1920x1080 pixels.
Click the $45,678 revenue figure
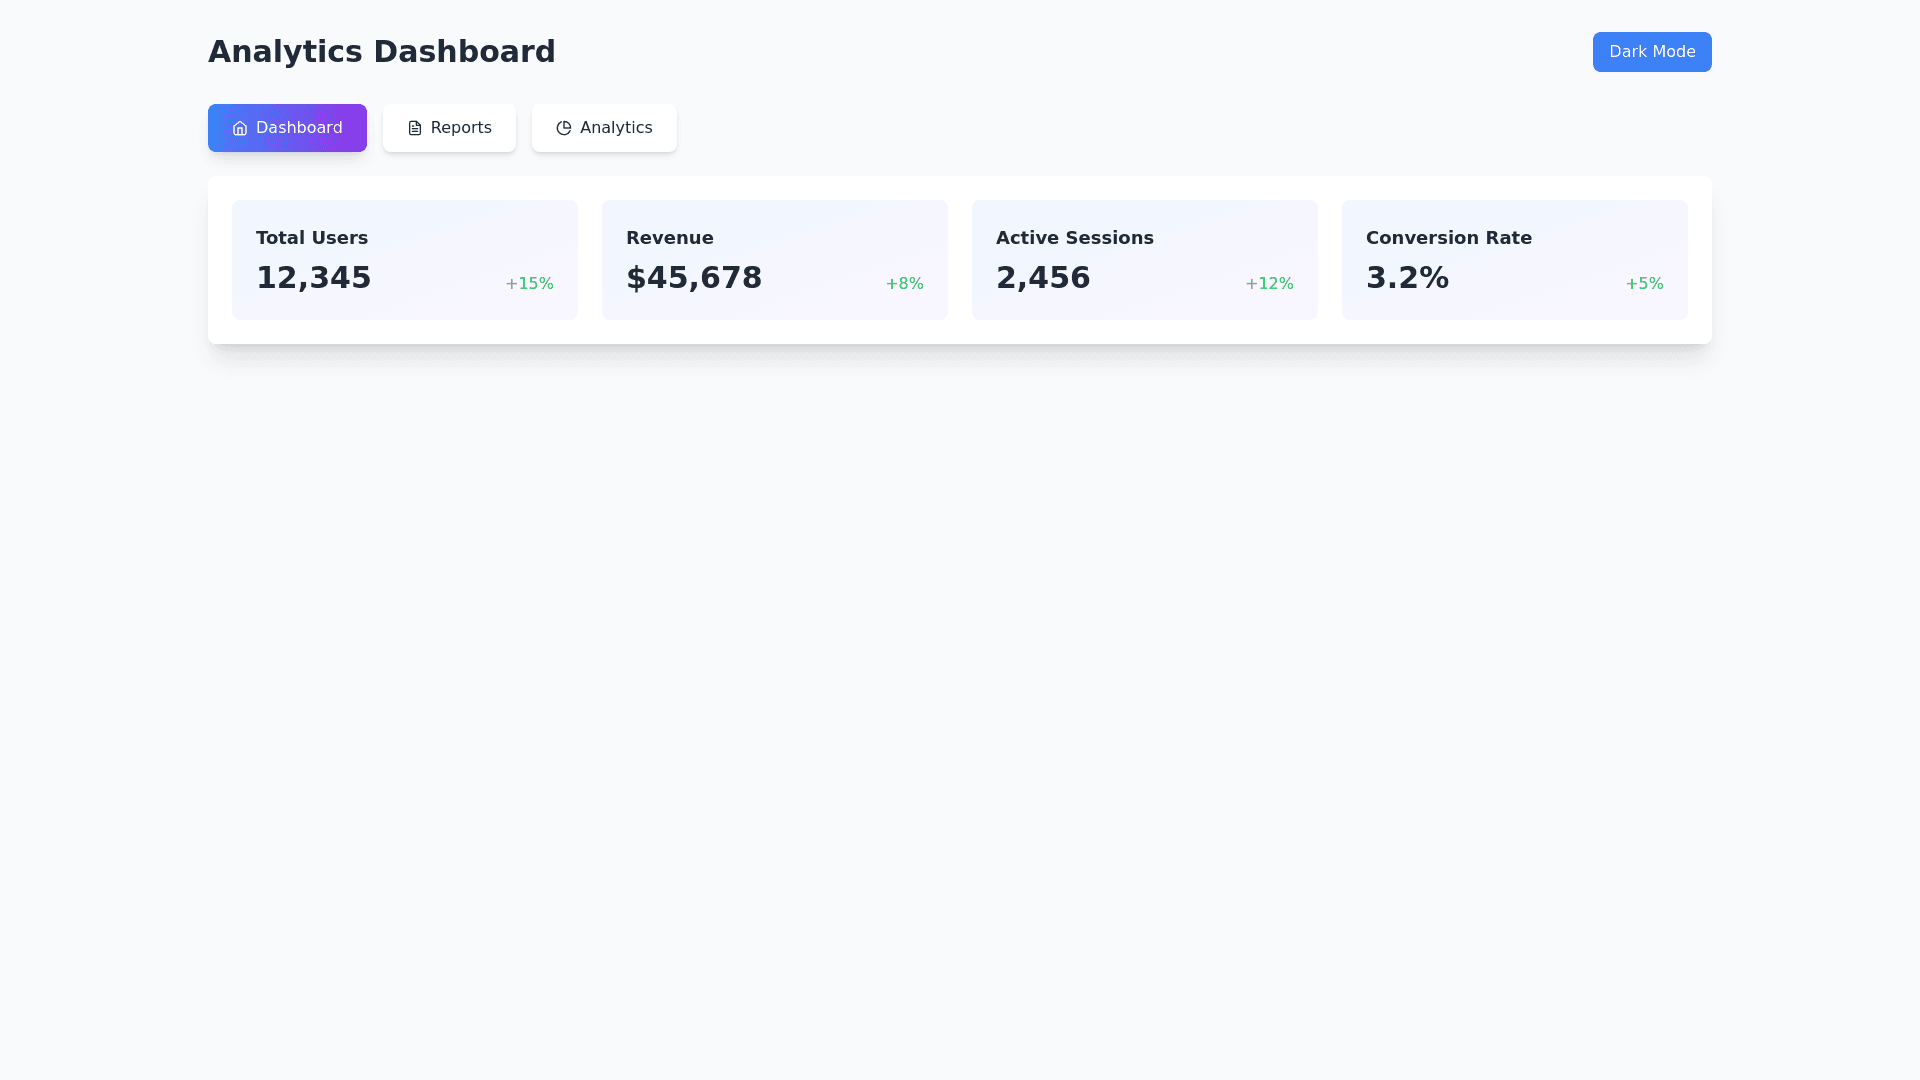tap(693, 278)
